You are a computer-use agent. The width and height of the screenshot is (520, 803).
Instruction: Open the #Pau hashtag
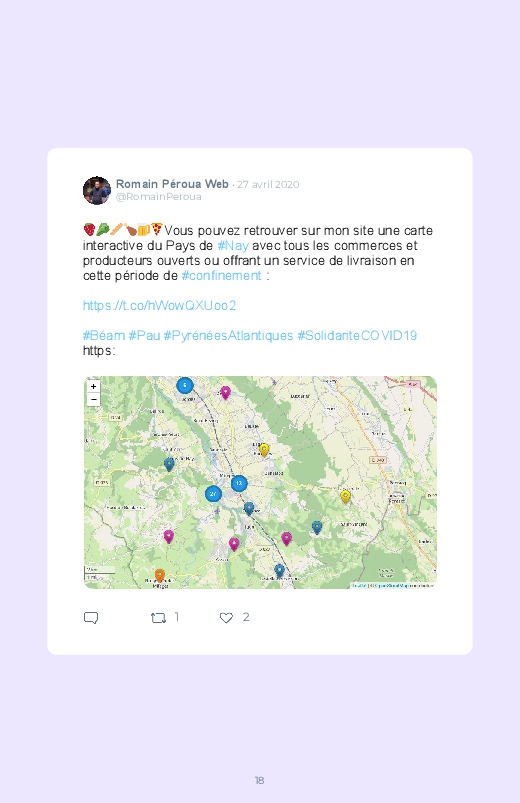click(x=144, y=335)
